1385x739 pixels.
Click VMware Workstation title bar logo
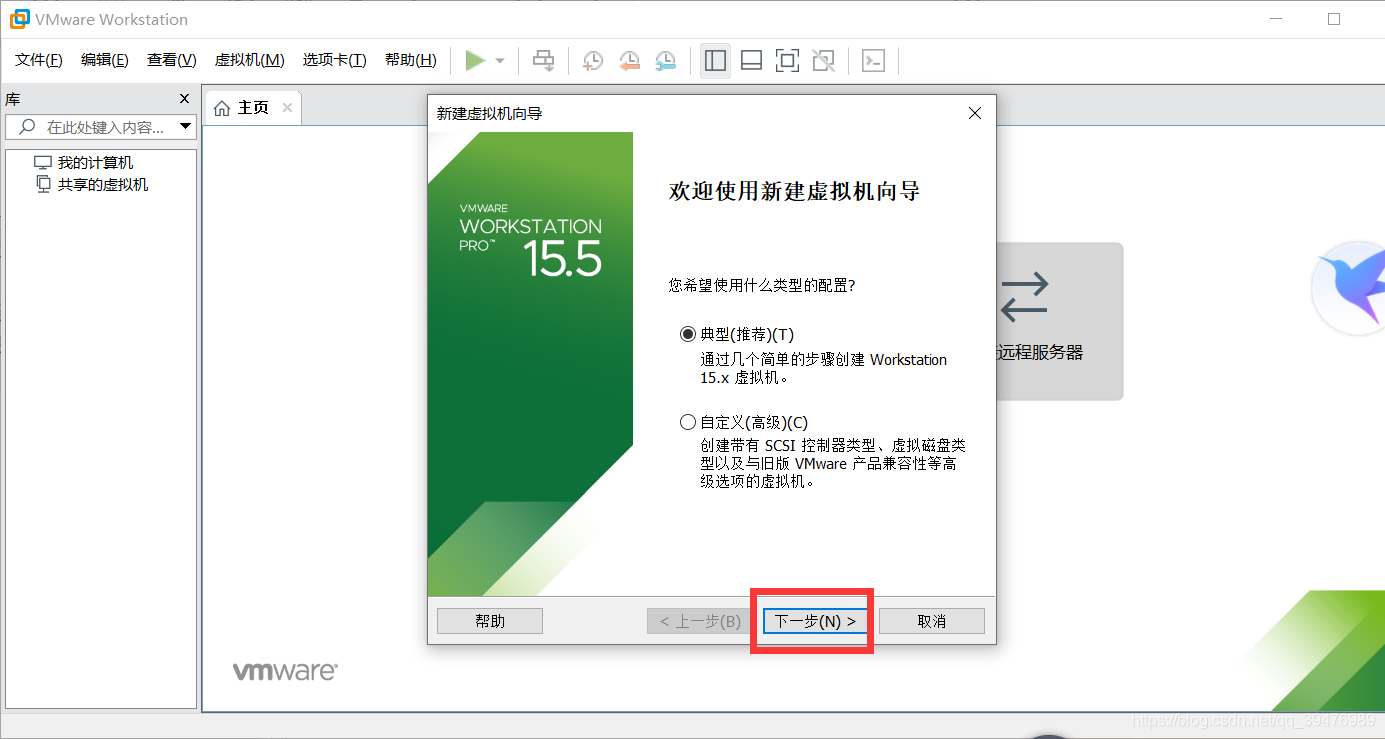[x=18, y=19]
